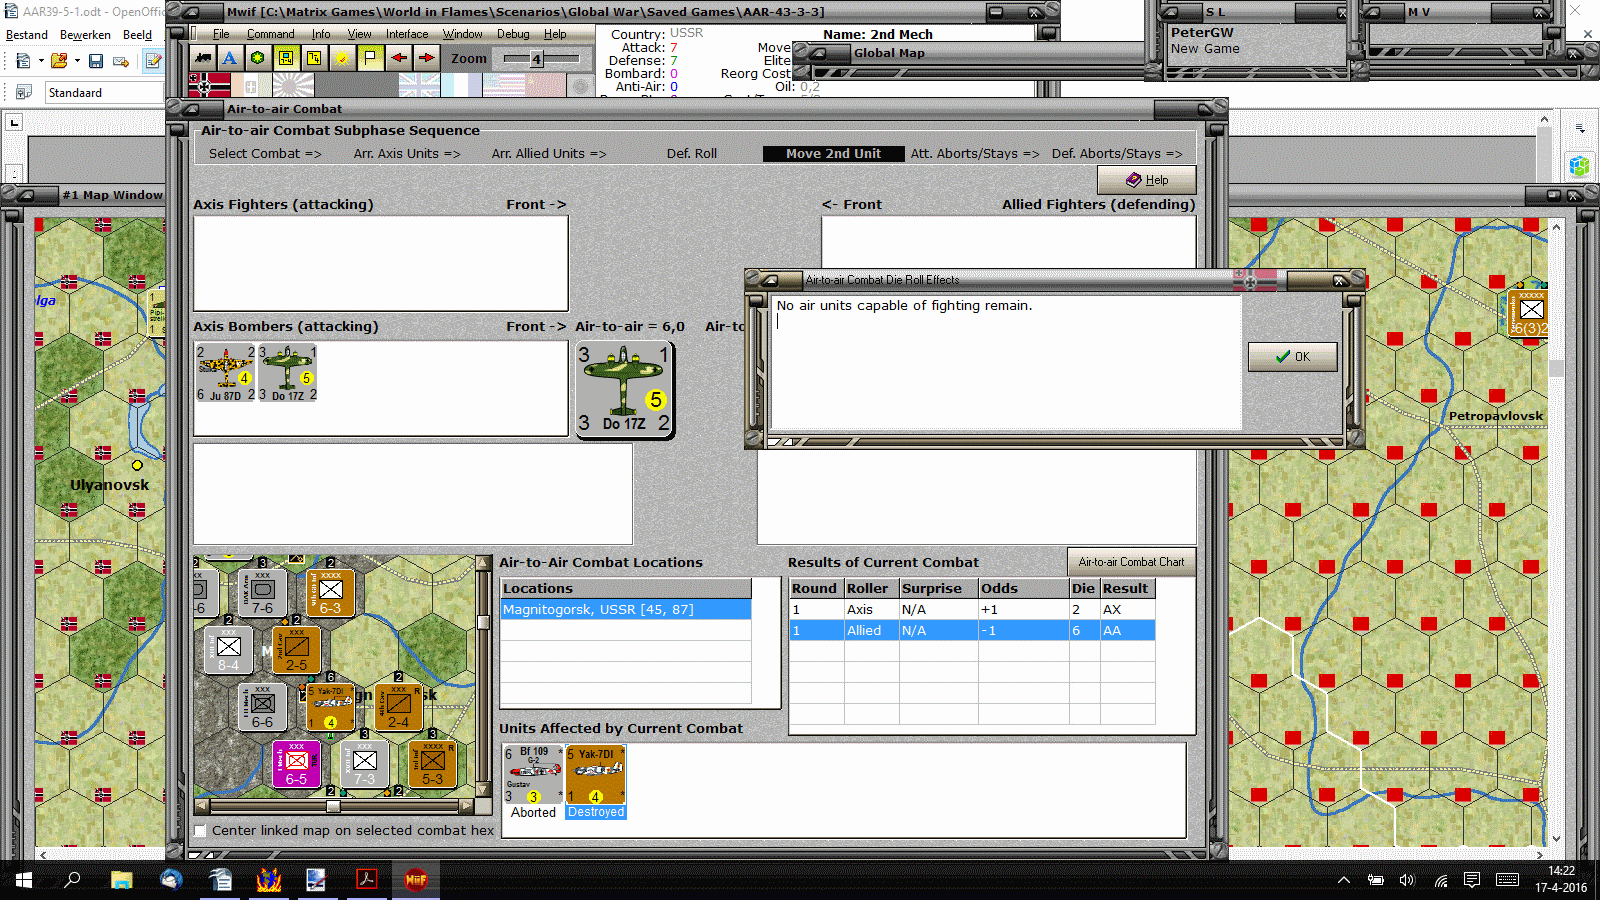Click the large Do 17Z front bomber counter
The width and height of the screenshot is (1600, 900).
click(624, 389)
